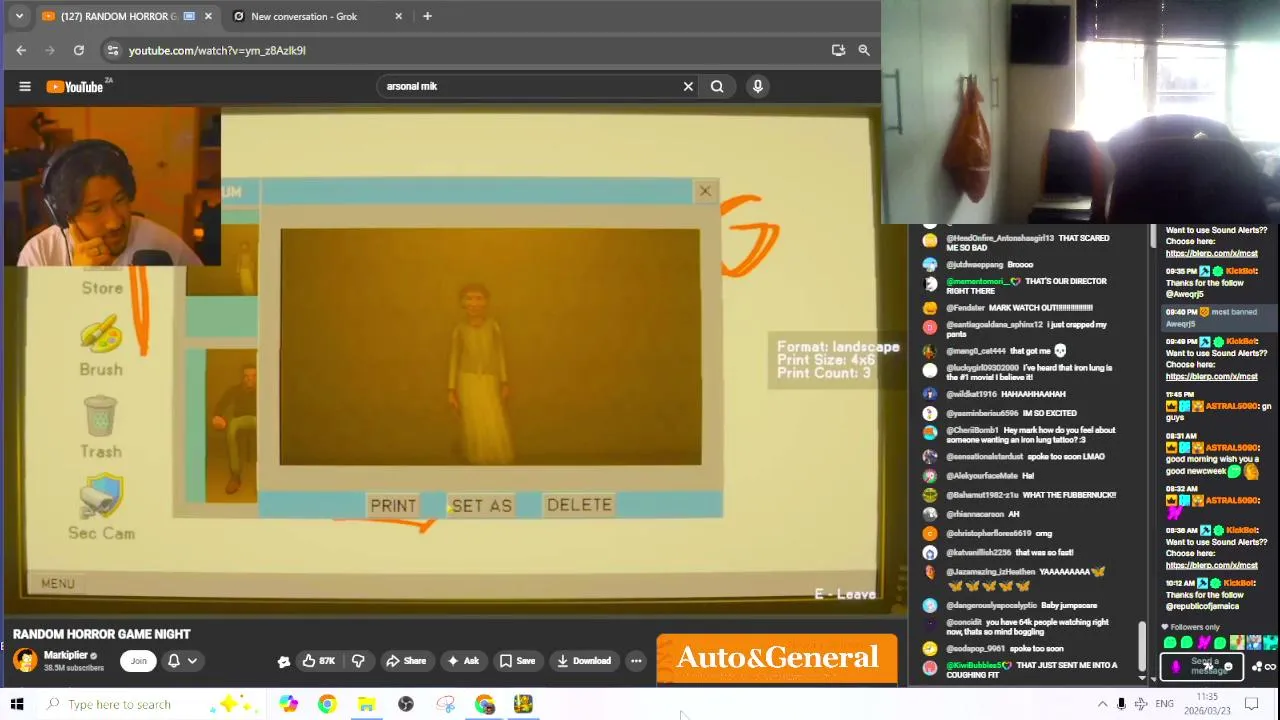Open the in-game MENU
Screen dimensions: 1280x720
[58, 583]
